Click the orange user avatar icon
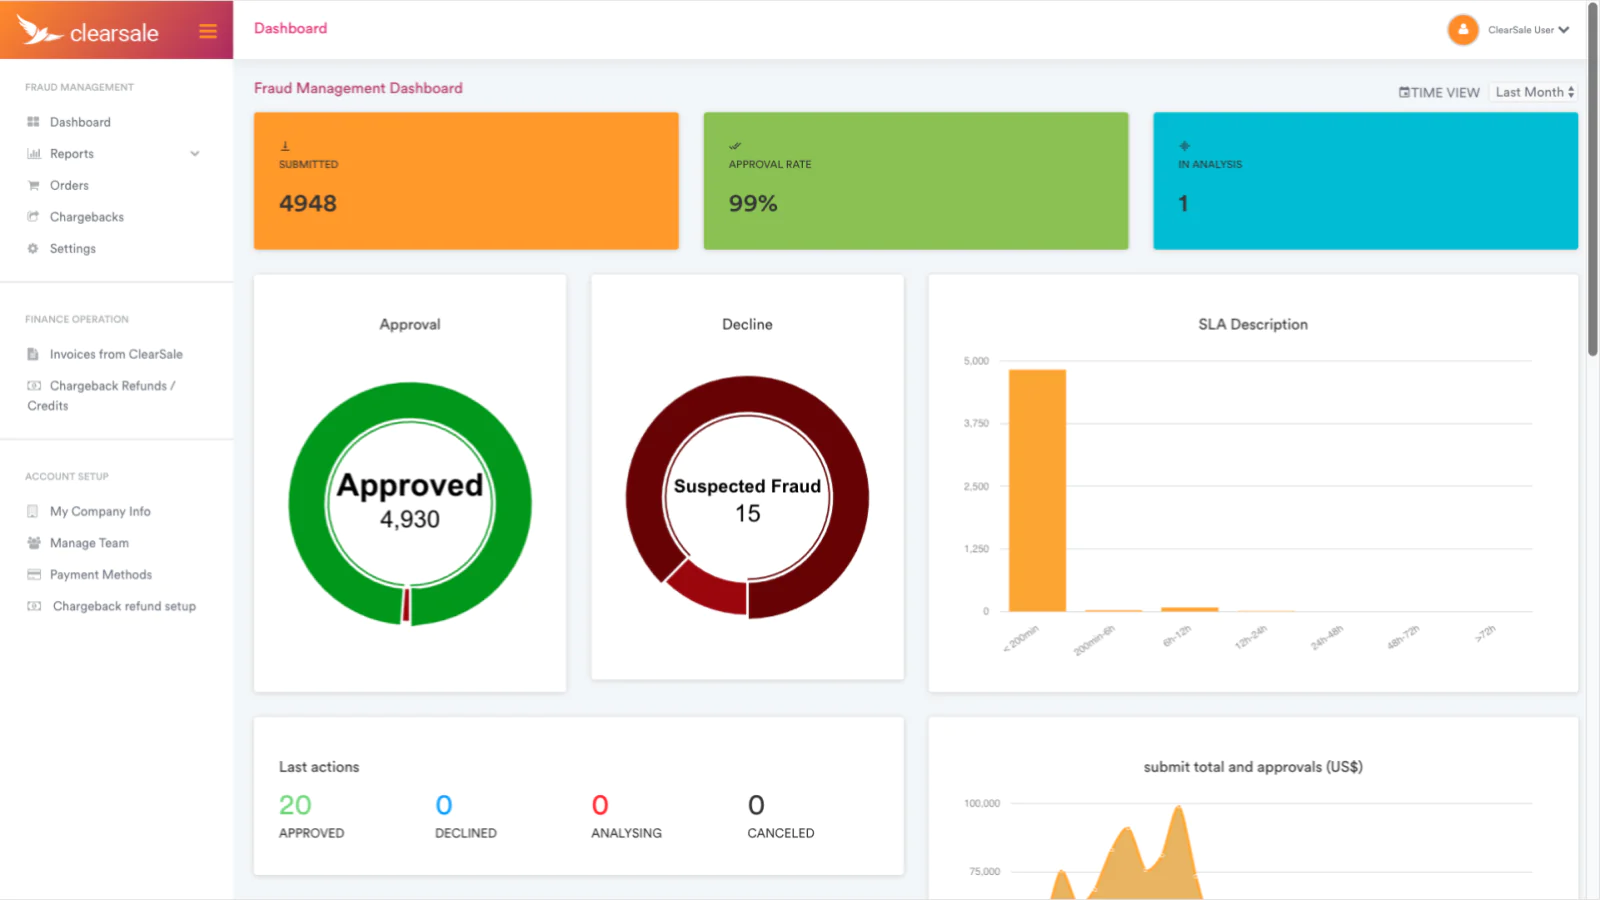 click(x=1462, y=30)
